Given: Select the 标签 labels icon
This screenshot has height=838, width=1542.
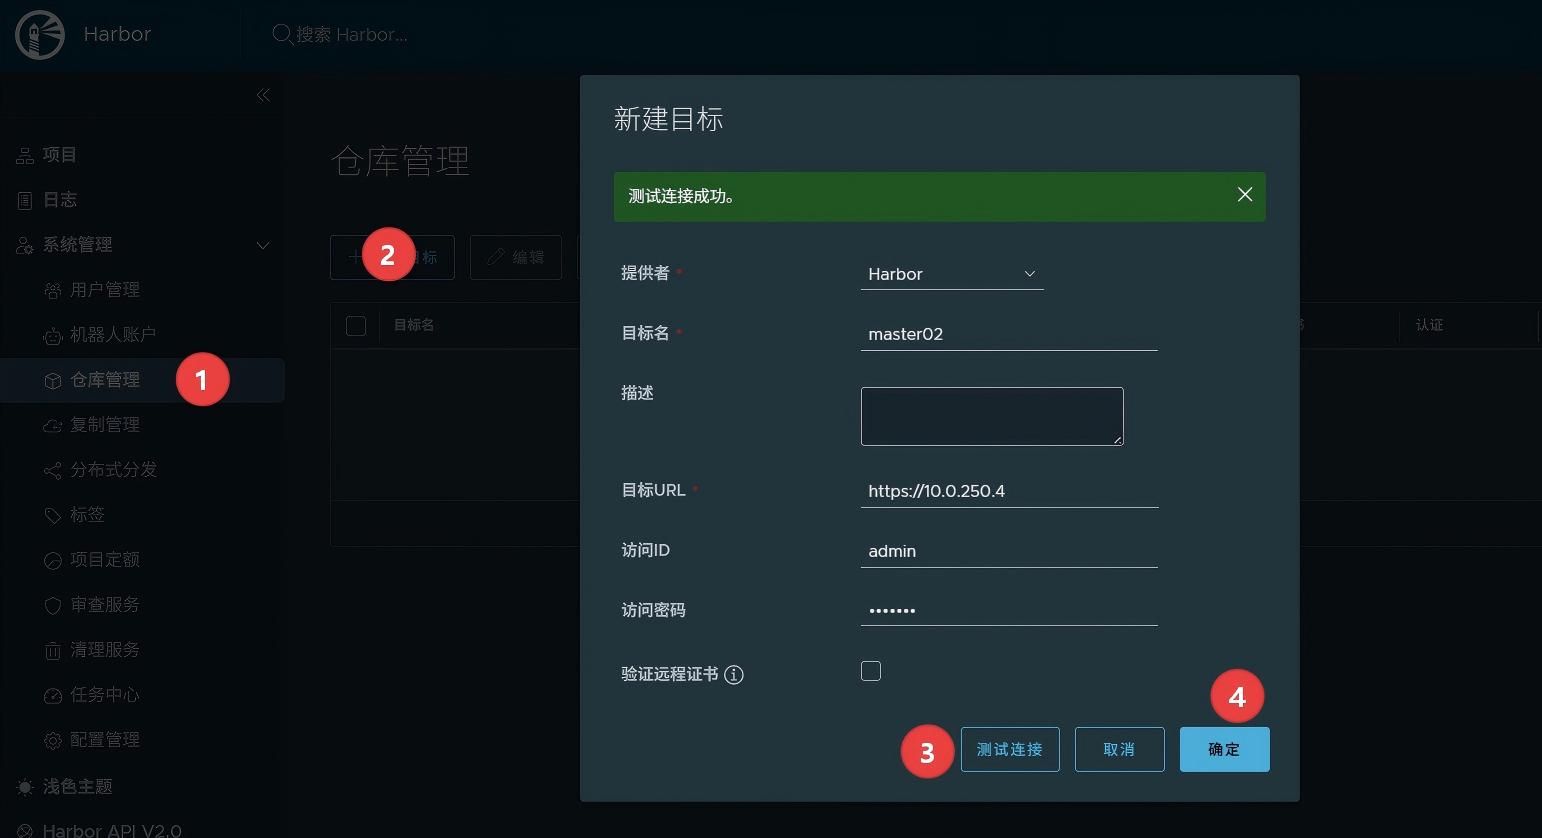Looking at the screenshot, I should point(55,514).
